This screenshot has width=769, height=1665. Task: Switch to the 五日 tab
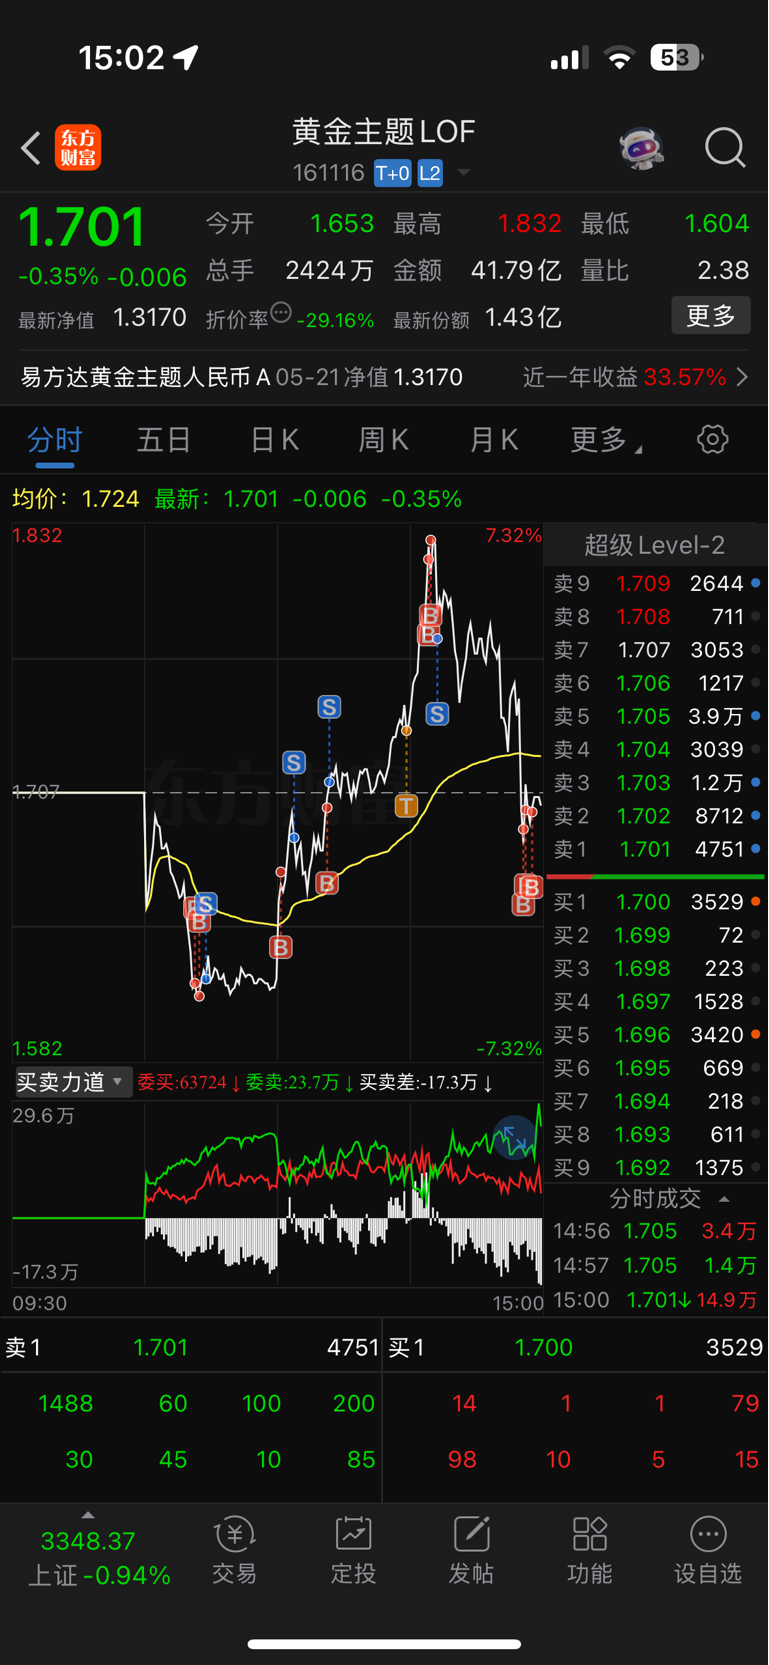point(164,439)
